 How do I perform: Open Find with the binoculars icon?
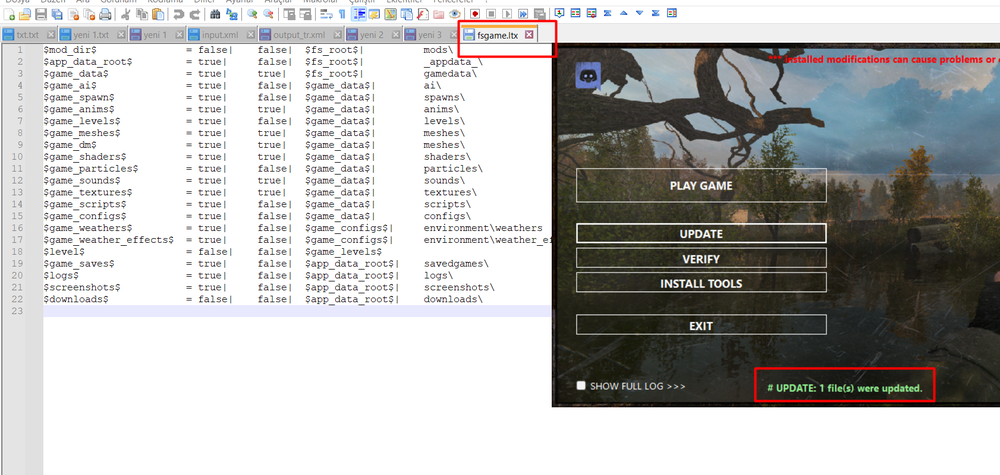[215, 13]
